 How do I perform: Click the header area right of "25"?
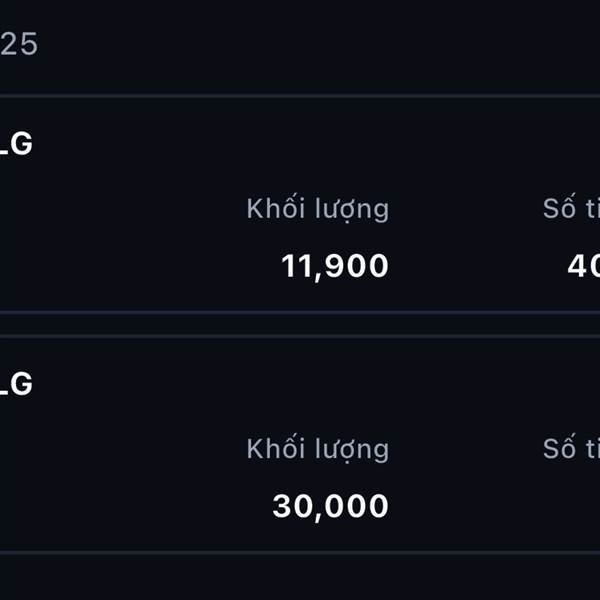coord(300,45)
